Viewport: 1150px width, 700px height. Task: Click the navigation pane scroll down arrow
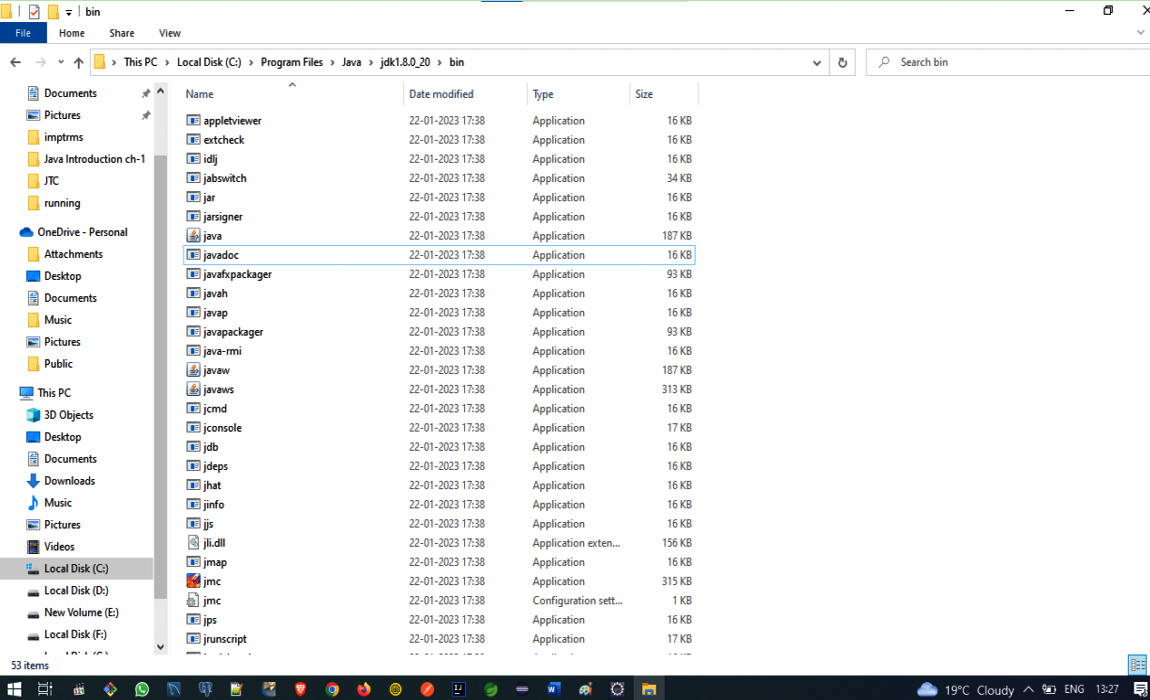pos(160,647)
